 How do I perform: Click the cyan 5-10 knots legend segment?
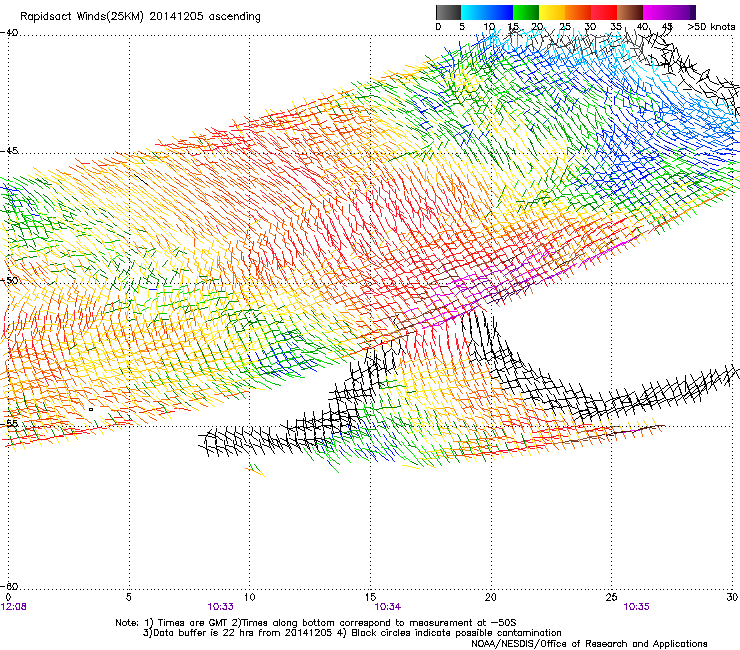tap(474, 12)
